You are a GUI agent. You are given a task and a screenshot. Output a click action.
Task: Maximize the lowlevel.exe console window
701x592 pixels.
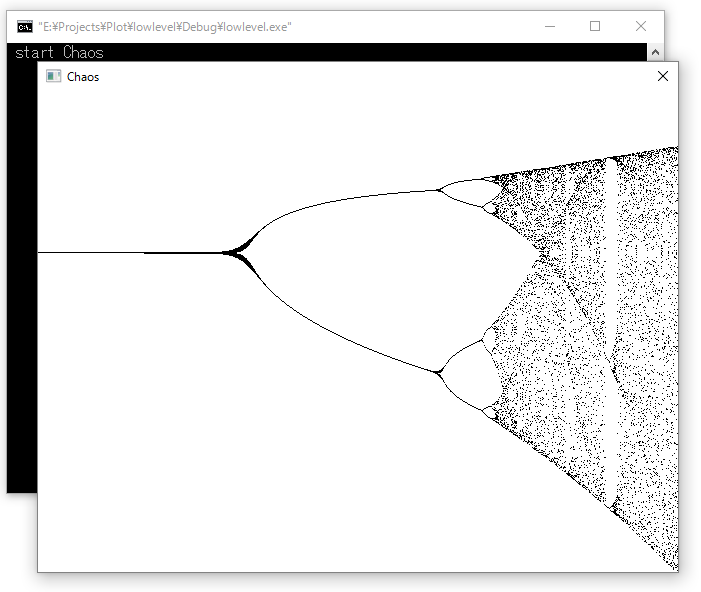595,26
